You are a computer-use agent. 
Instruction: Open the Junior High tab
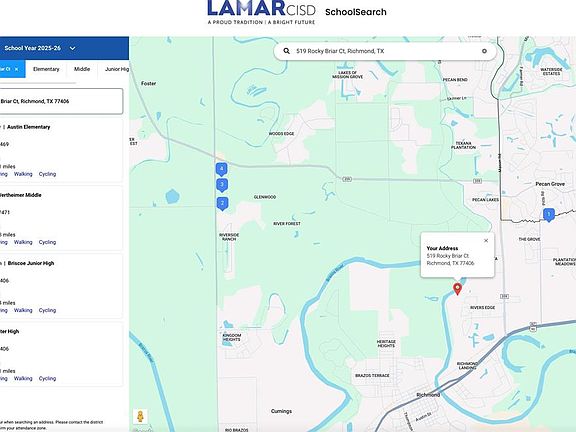point(117,69)
